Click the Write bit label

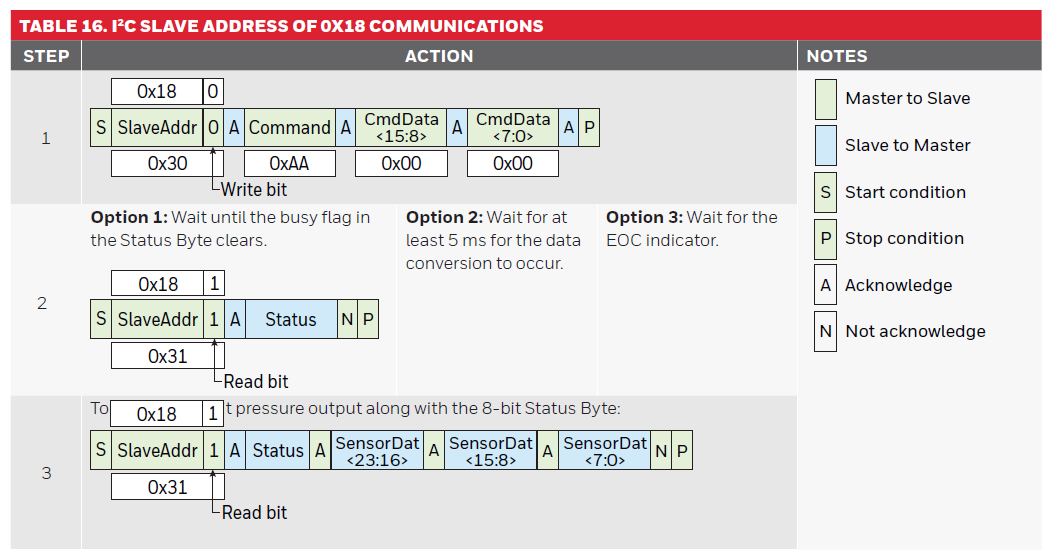pos(254,189)
